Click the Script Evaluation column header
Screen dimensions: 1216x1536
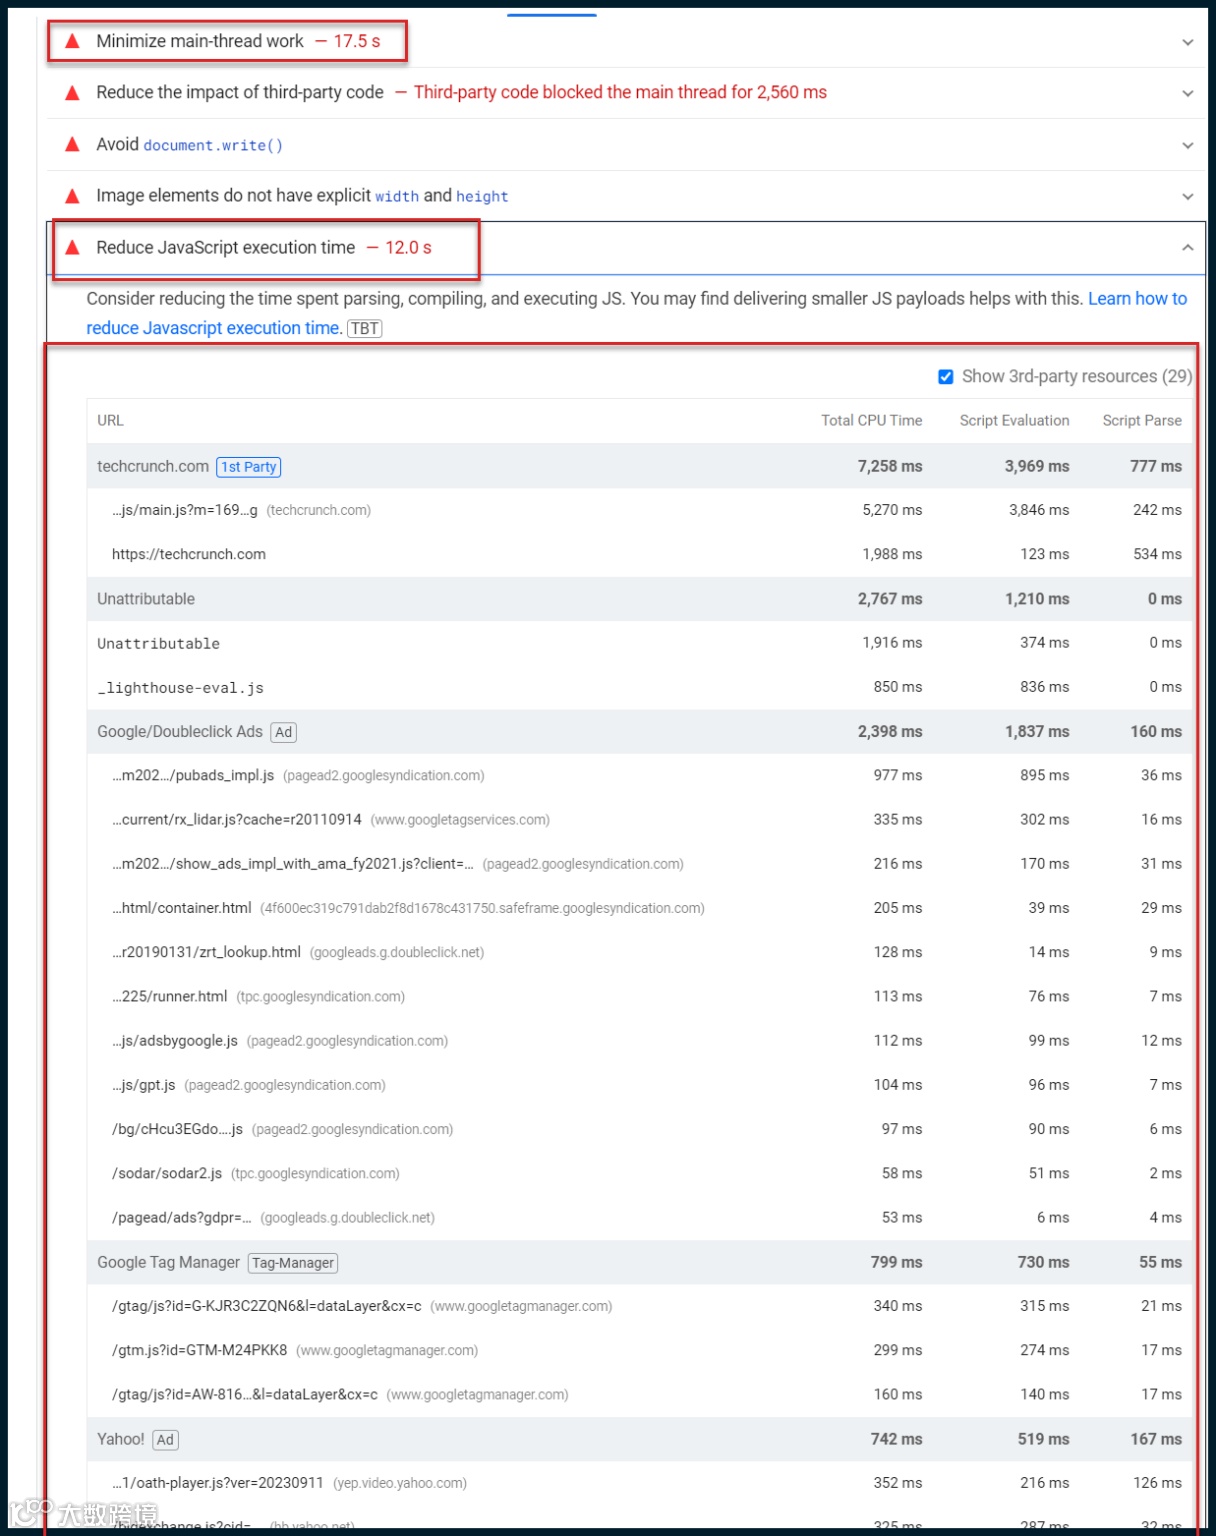[1014, 421]
